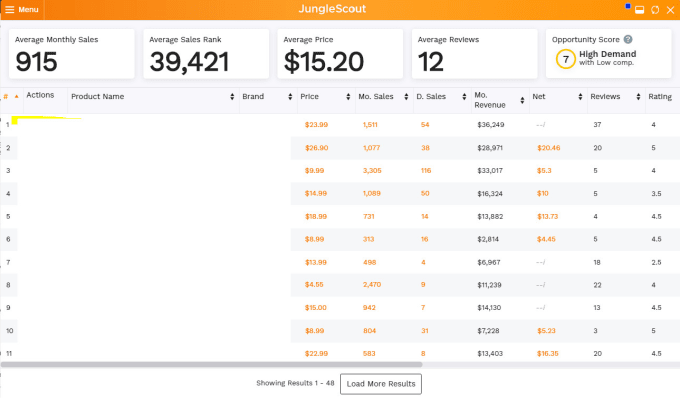Image resolution: width=680 pixels, height=398 pixels.
Task: Sort by Net column arrows
Action: point(580,97)
